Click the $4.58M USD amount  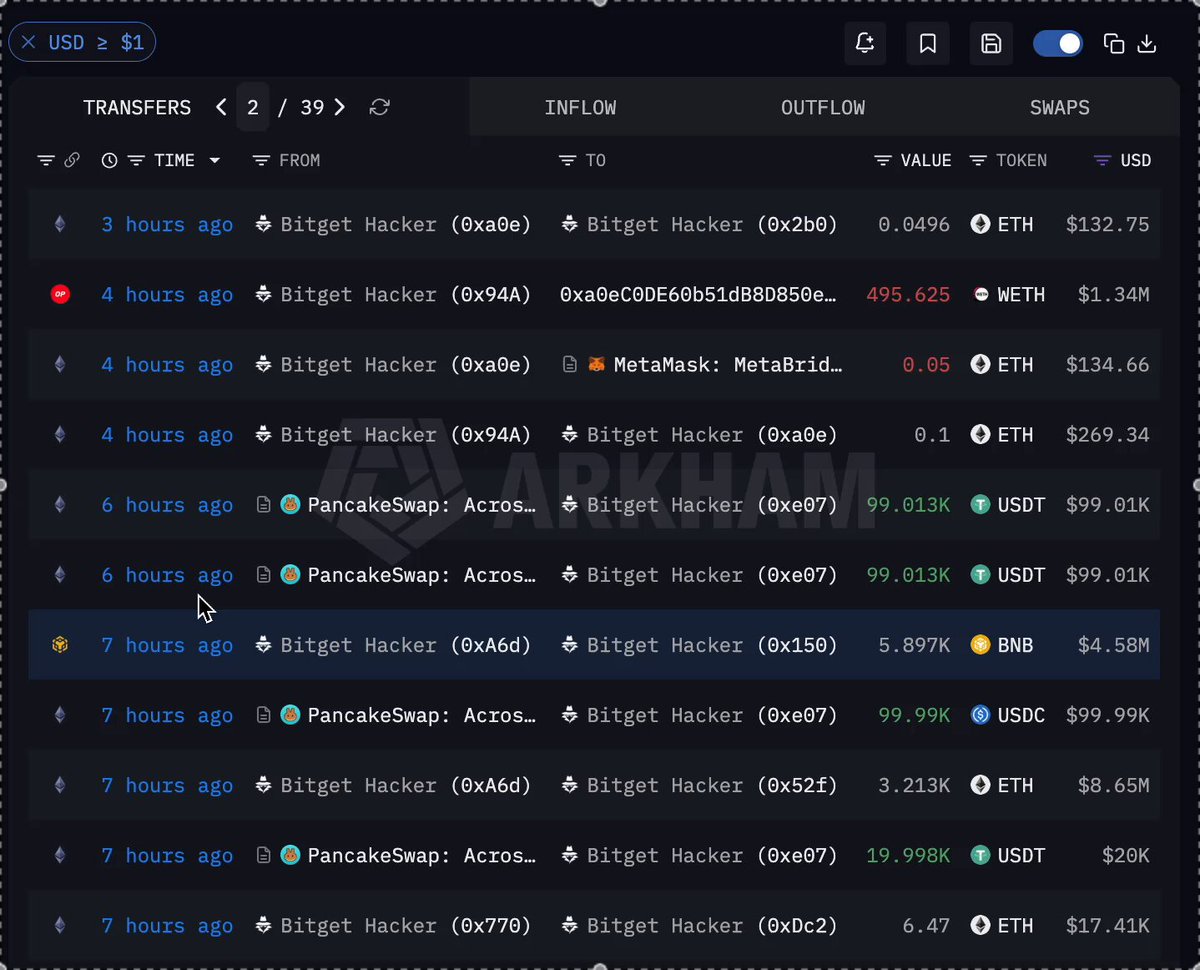click(x=1114, y=645)
